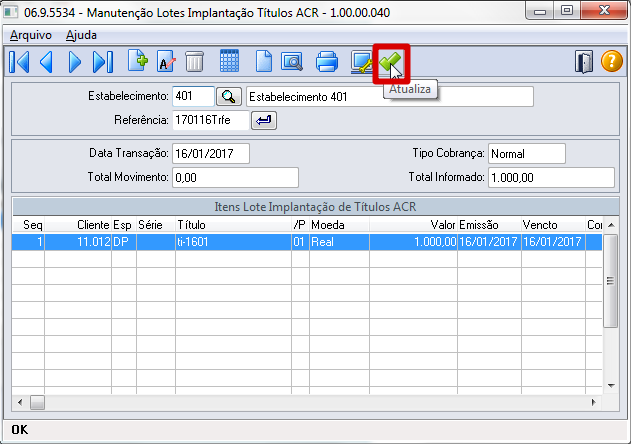Viewport: 631px width, 444px height.
Task: Click the 1.000,00 value cell in grid
Action: [x=413, y=242]
